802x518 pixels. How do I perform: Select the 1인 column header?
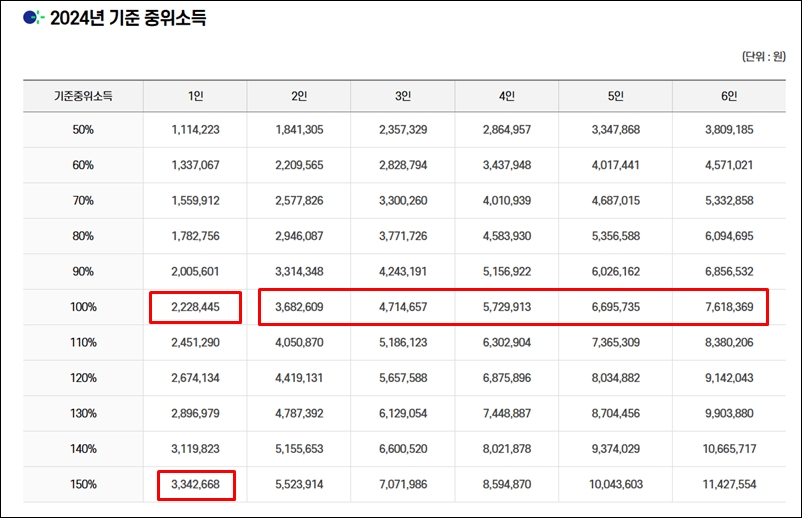pos(195,96)
